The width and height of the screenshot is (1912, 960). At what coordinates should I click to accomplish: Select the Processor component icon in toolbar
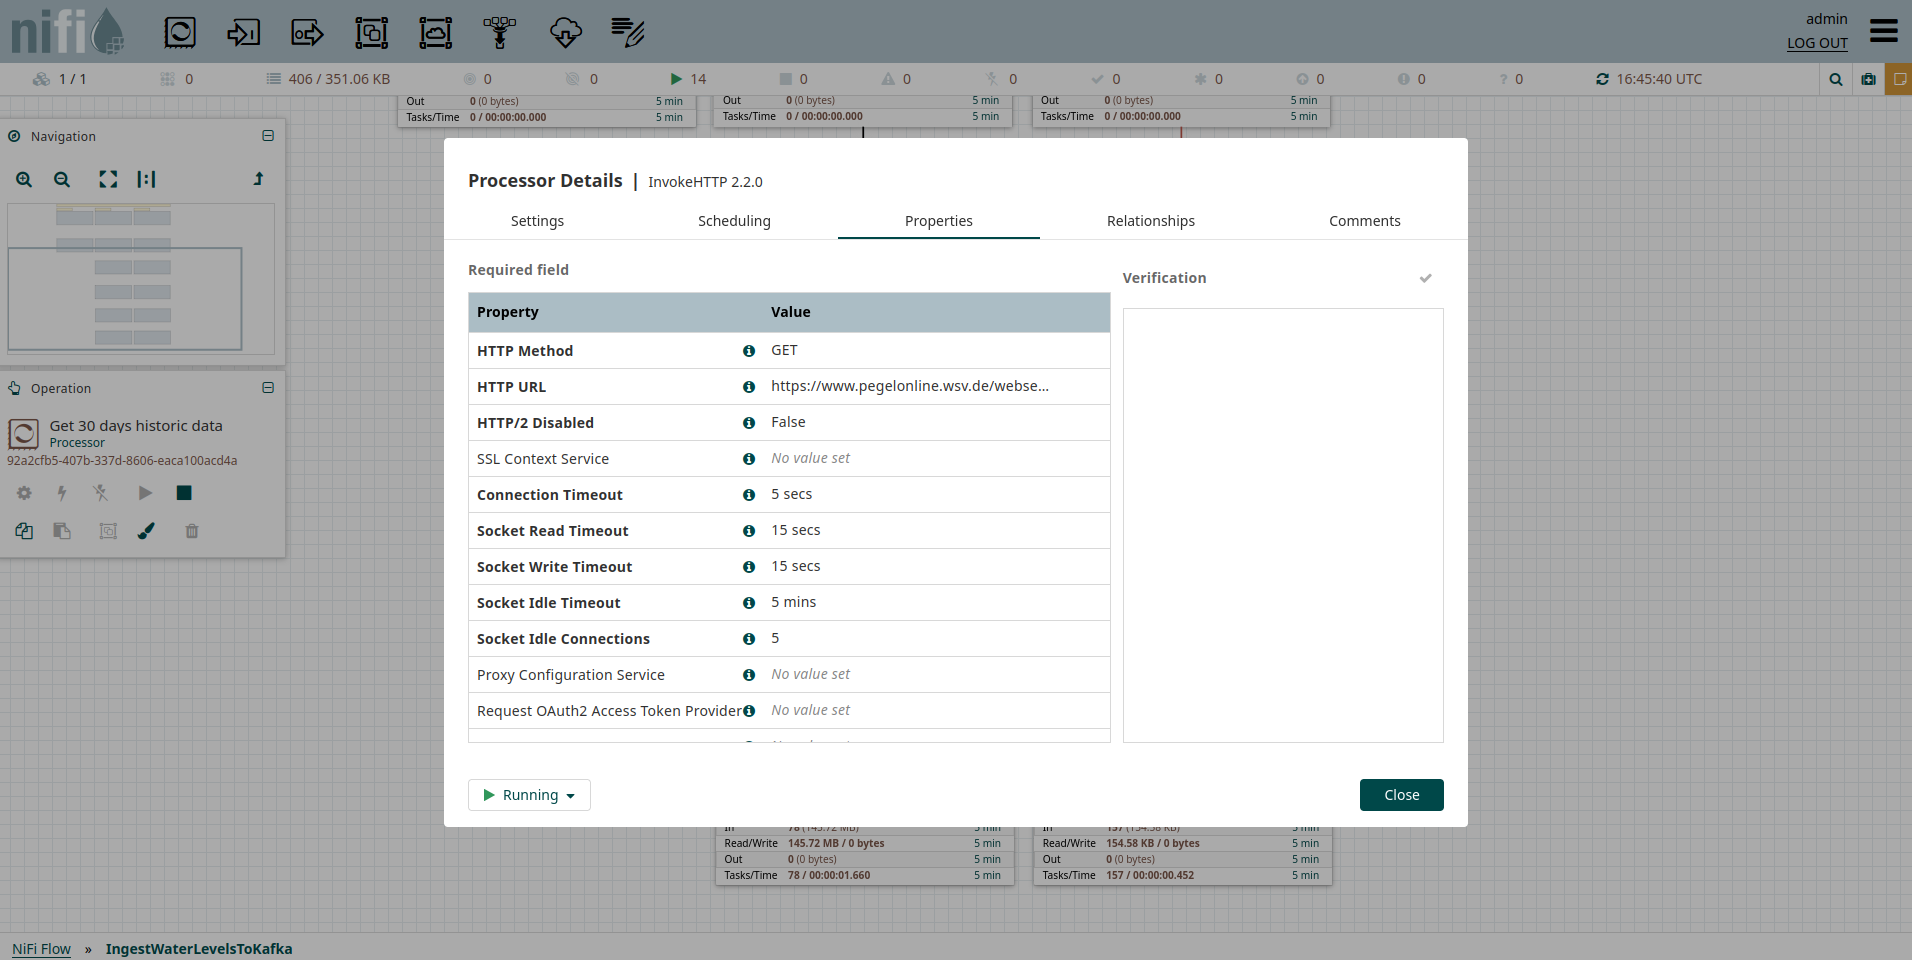[x=180, y=33]
